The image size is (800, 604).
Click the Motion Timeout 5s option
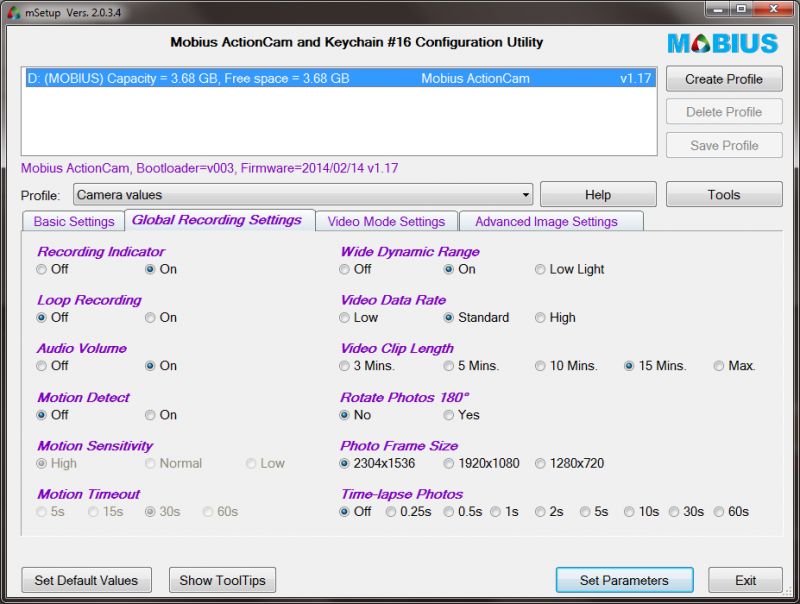(x=51, y=512)
